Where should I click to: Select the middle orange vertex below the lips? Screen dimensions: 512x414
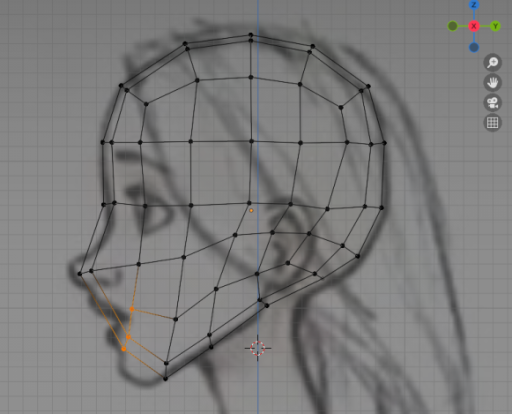pyautogui.click(x=128, y=337)
